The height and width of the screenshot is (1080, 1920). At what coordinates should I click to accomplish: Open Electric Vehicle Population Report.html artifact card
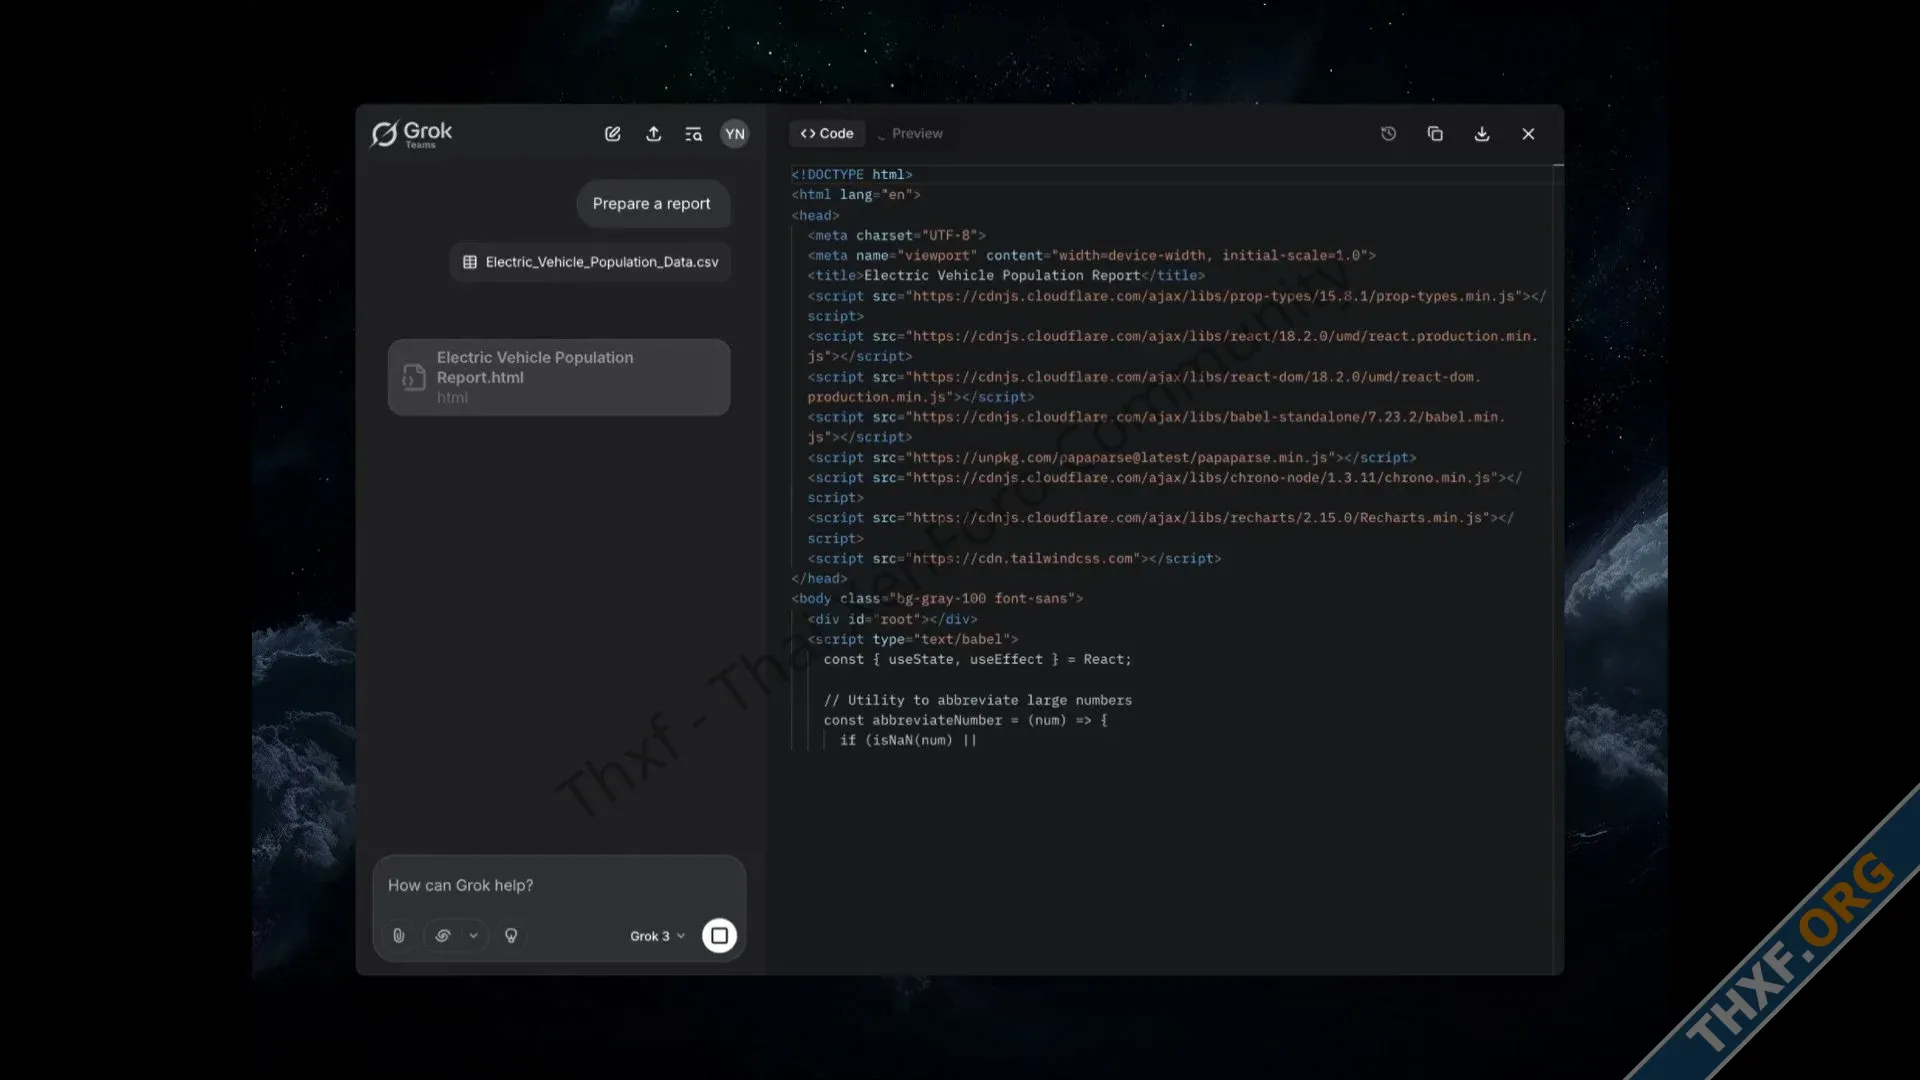[559, 377]
